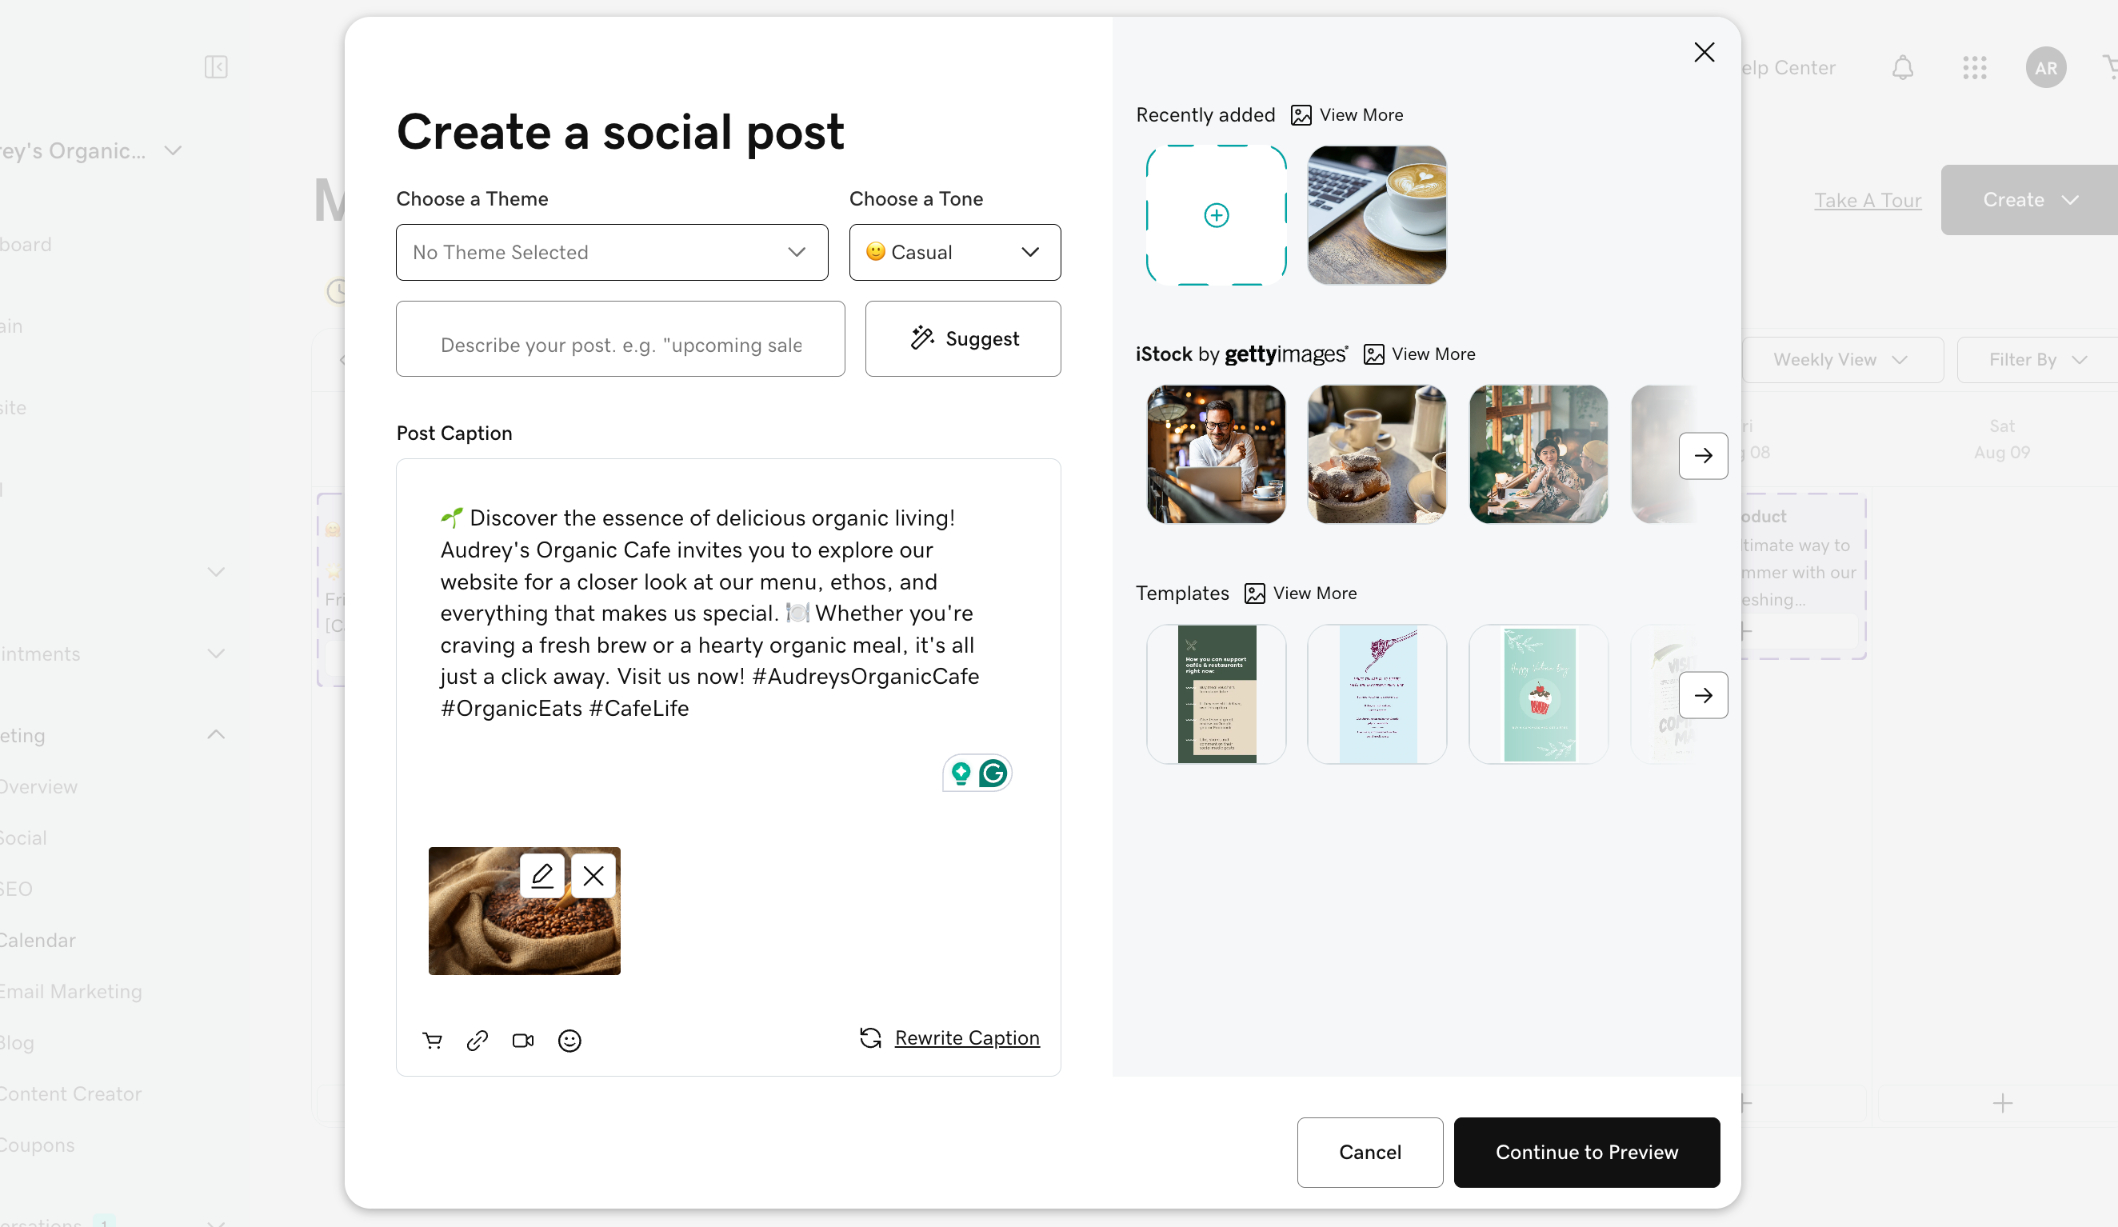Click the partially visible fourth iStock photo
The width and height of the screenshot is (2118, 1227).
pyautogui.click(x=1654, y=454)
